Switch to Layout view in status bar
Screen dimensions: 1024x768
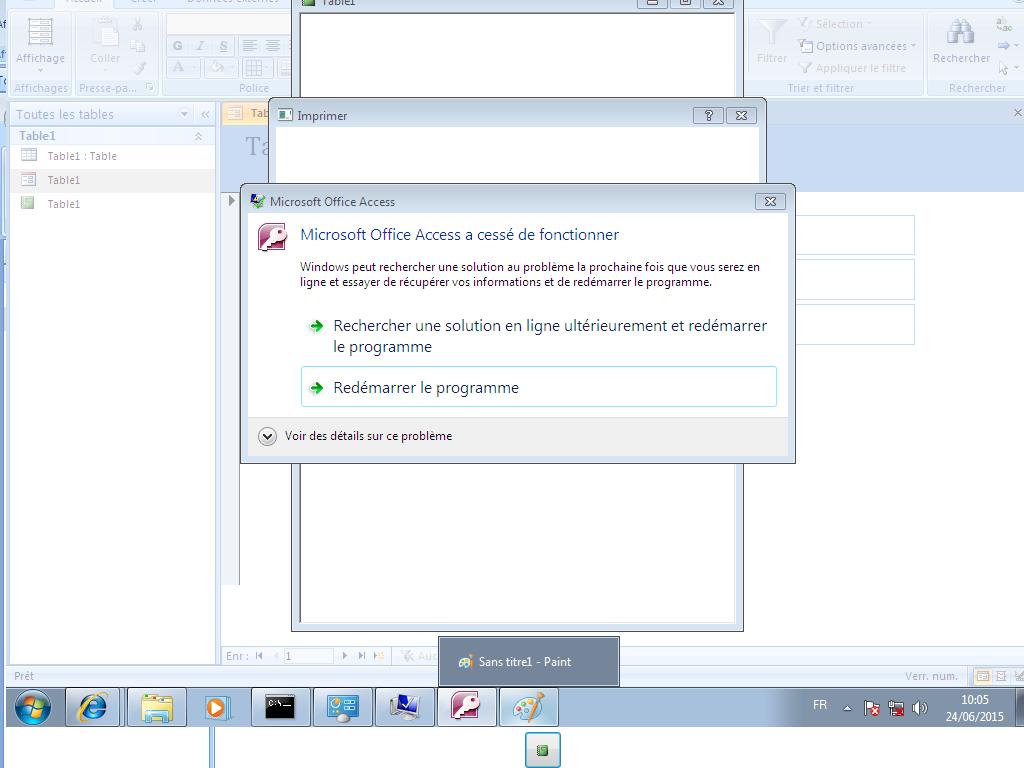(x=1000, y=677)
